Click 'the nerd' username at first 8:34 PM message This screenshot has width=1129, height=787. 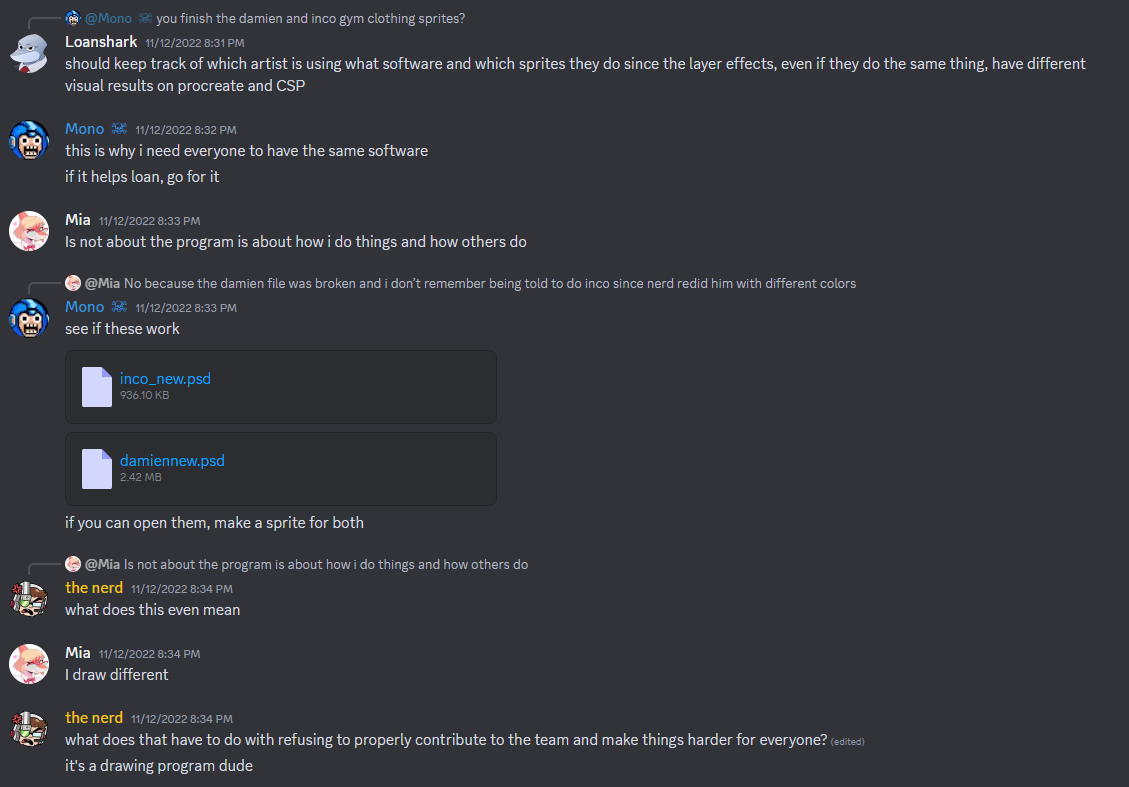94,588
